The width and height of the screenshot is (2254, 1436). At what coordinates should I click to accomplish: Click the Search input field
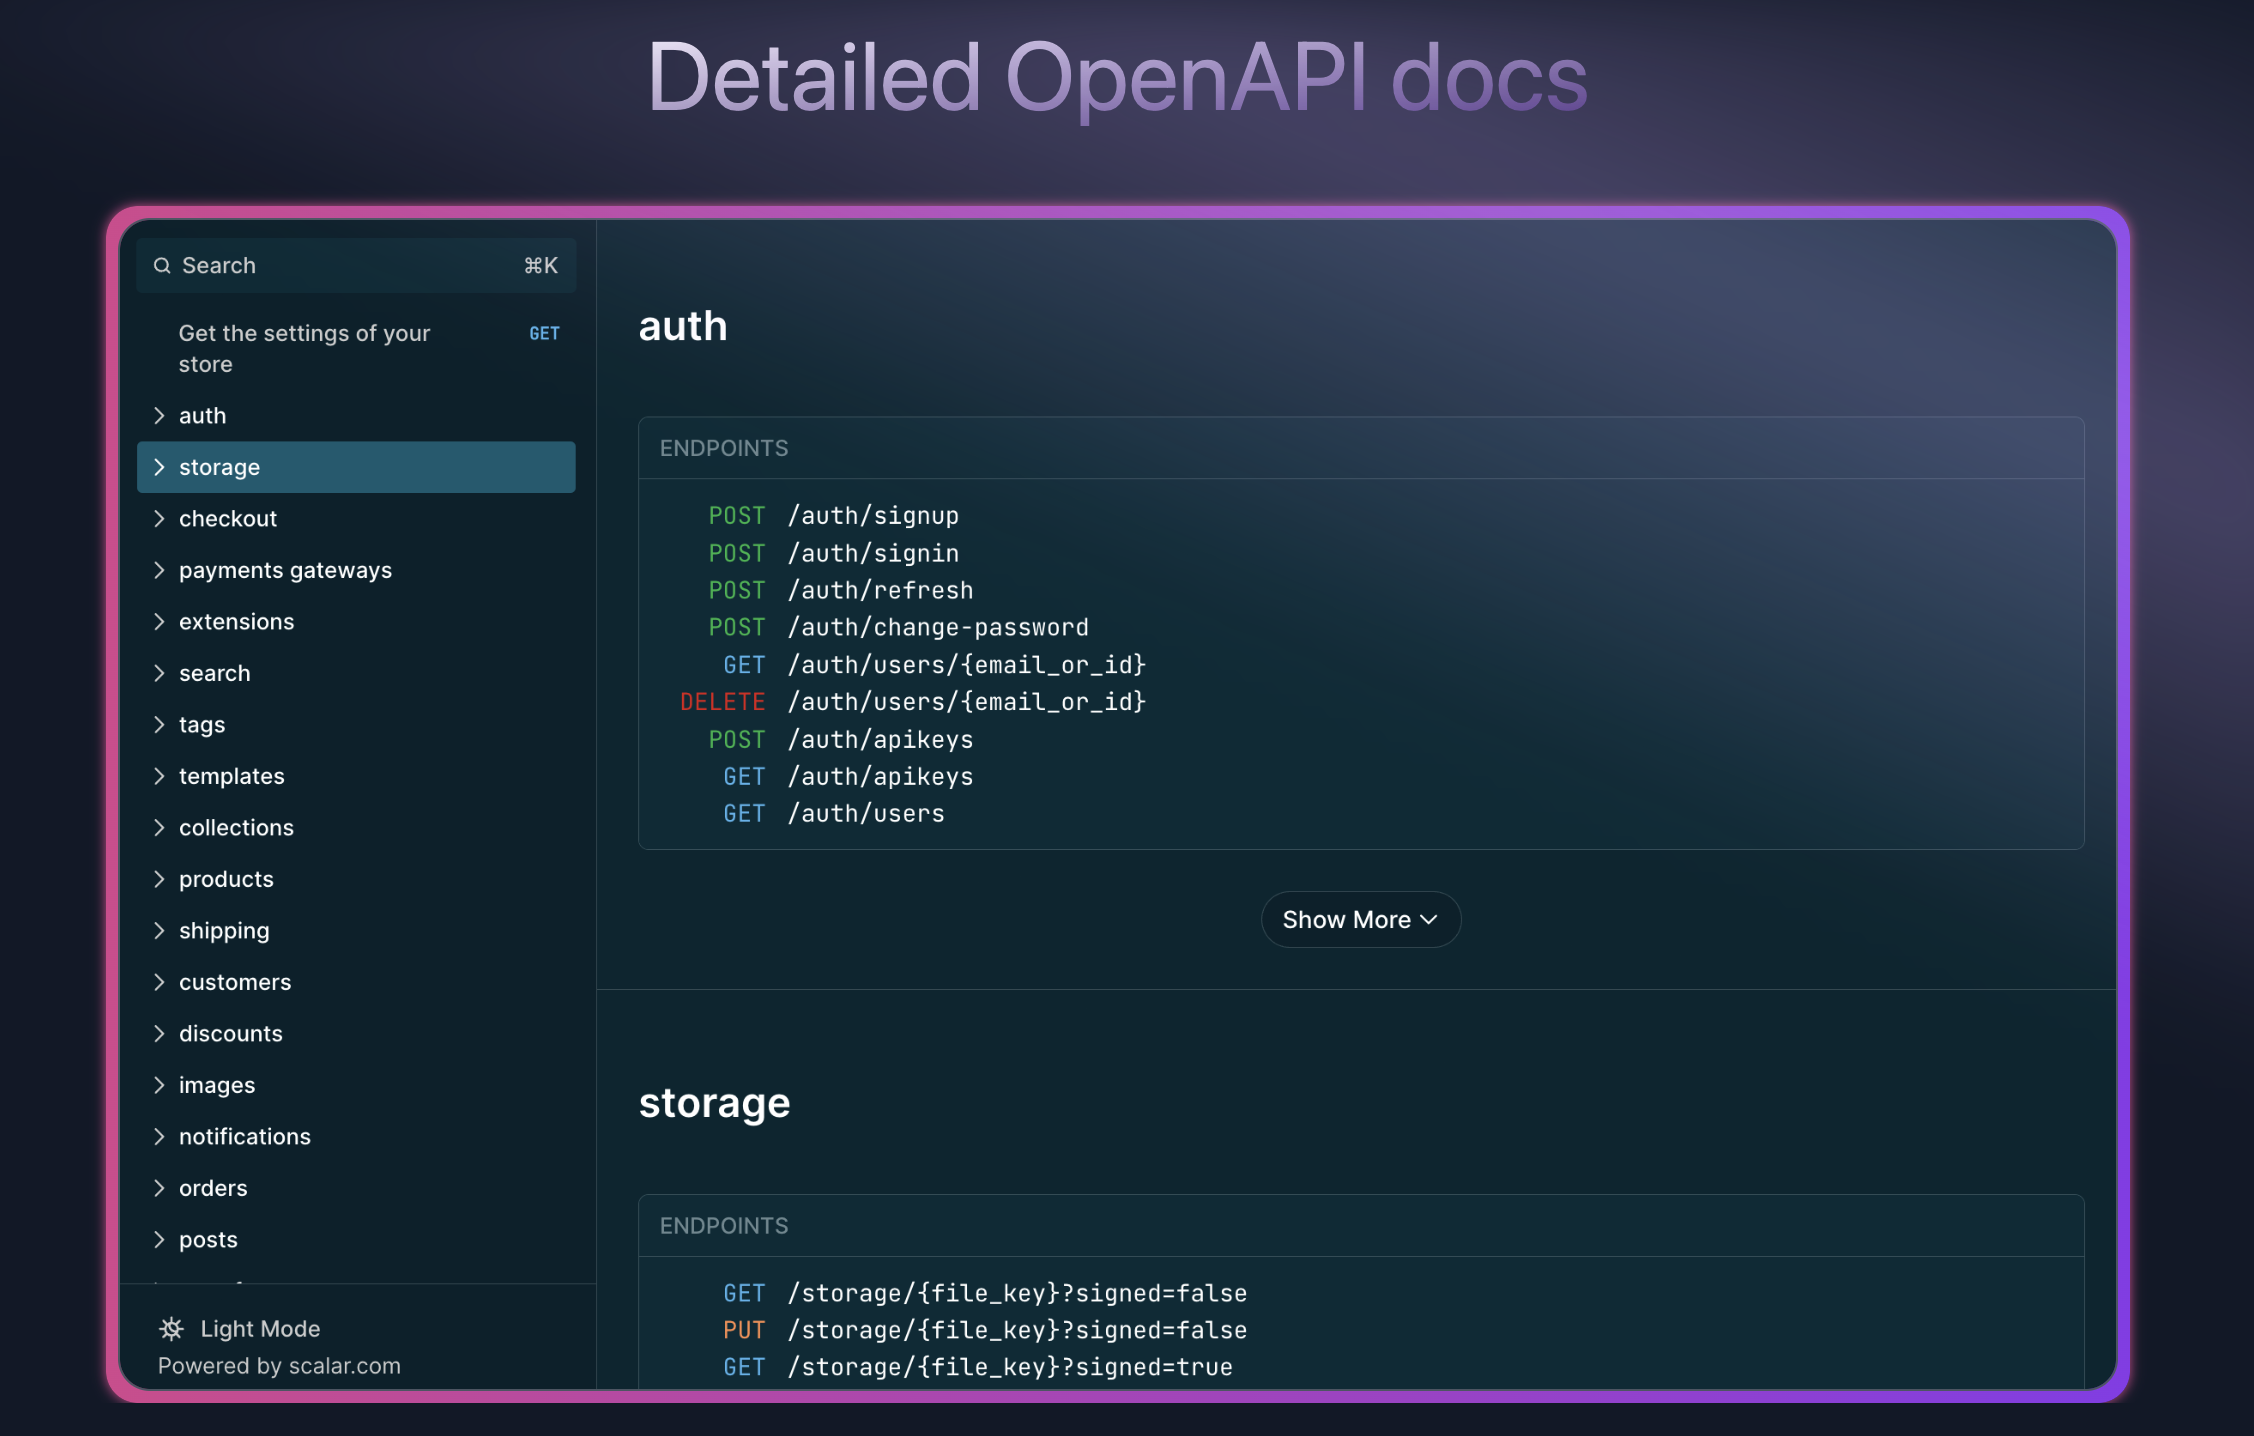point(356,266)
